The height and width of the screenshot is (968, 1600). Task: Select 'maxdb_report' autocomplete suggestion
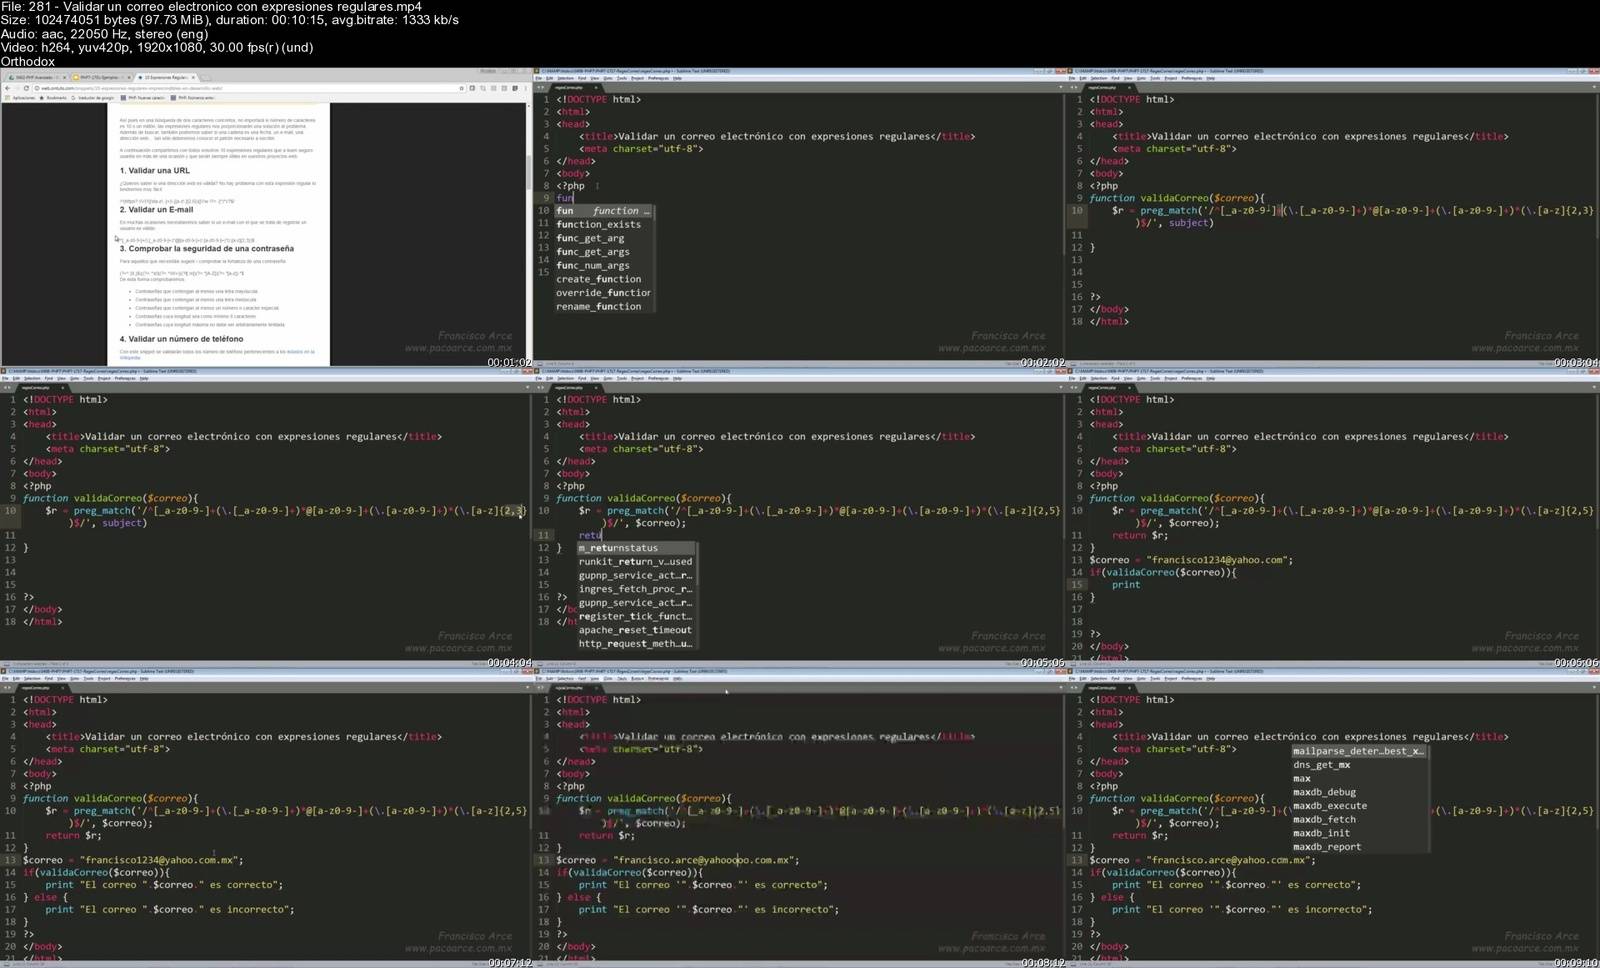(1358, 846)
